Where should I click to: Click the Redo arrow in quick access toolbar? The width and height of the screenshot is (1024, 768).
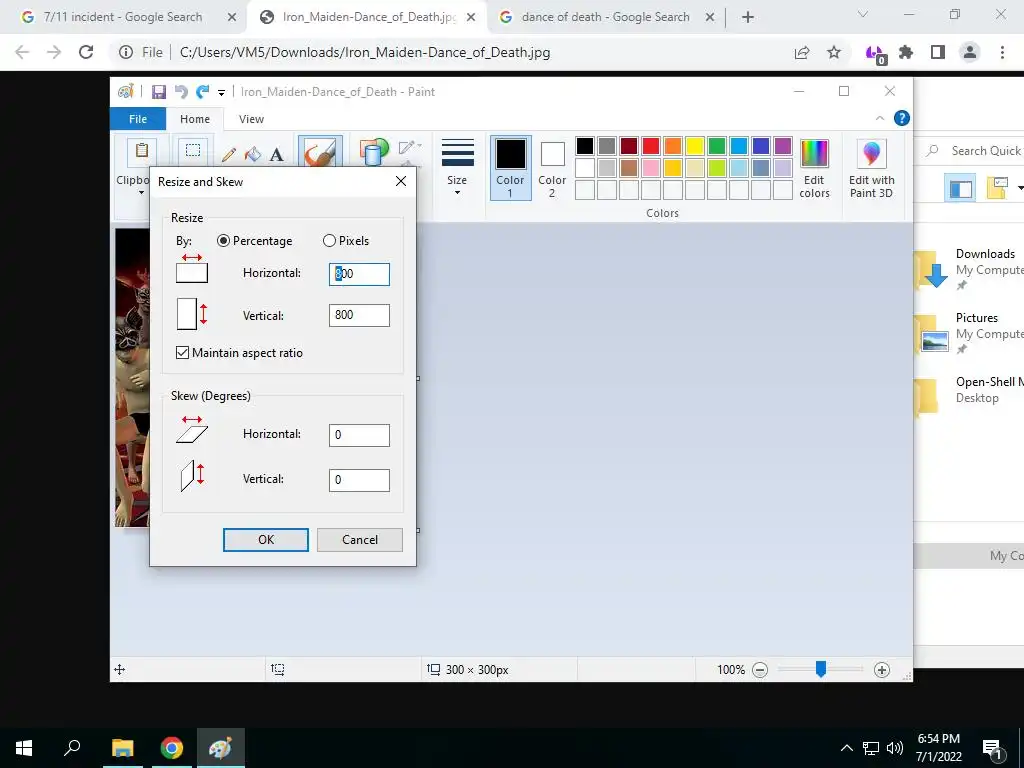click(x=202, y=92)
